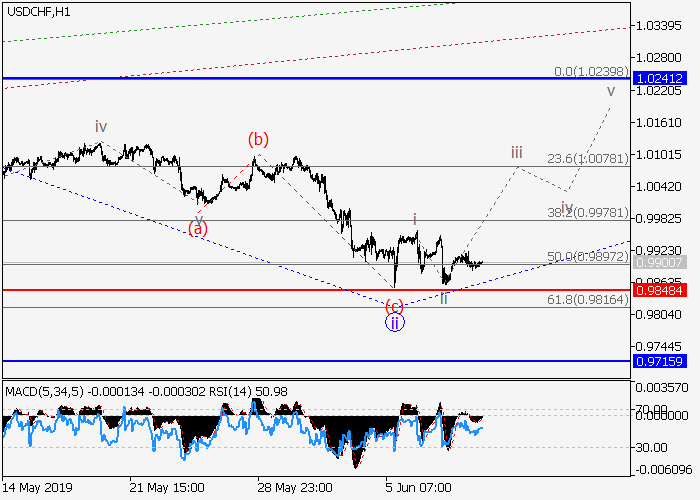Click the USDCHF,H1 chart title
This screenshot has width=700, height=500.
point(35,11)
